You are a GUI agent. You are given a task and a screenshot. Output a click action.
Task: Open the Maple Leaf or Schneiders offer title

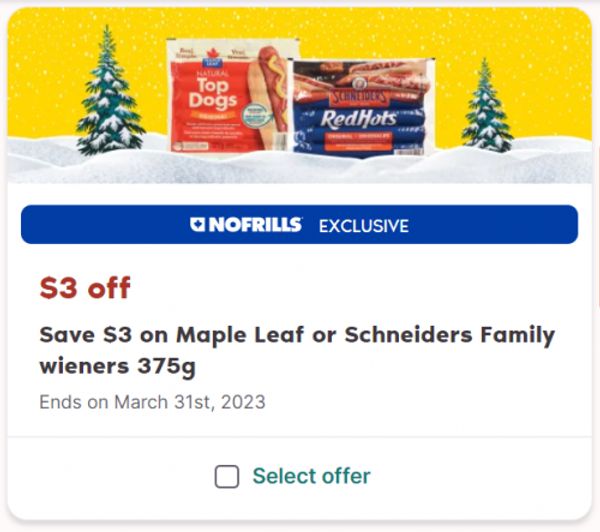297,350
